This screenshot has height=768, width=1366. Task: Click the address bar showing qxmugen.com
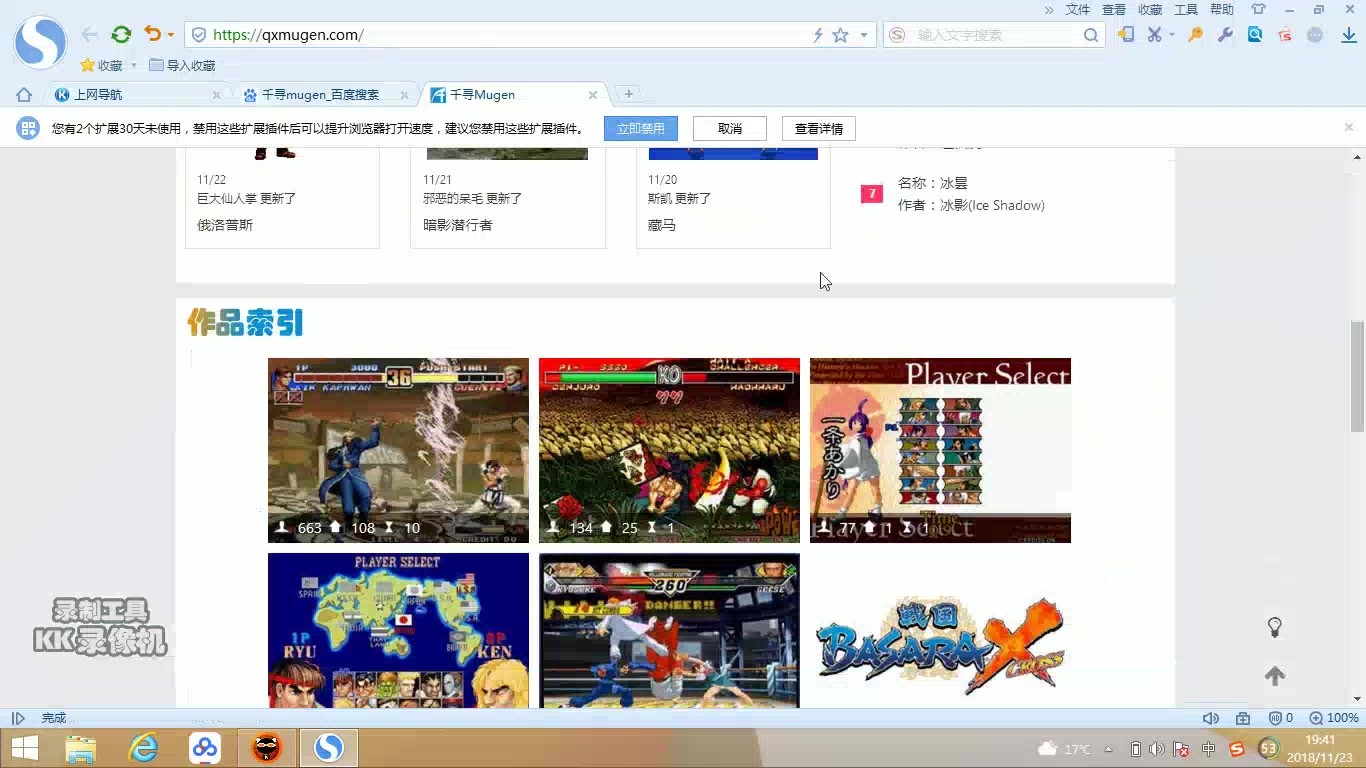pos(530,35)
